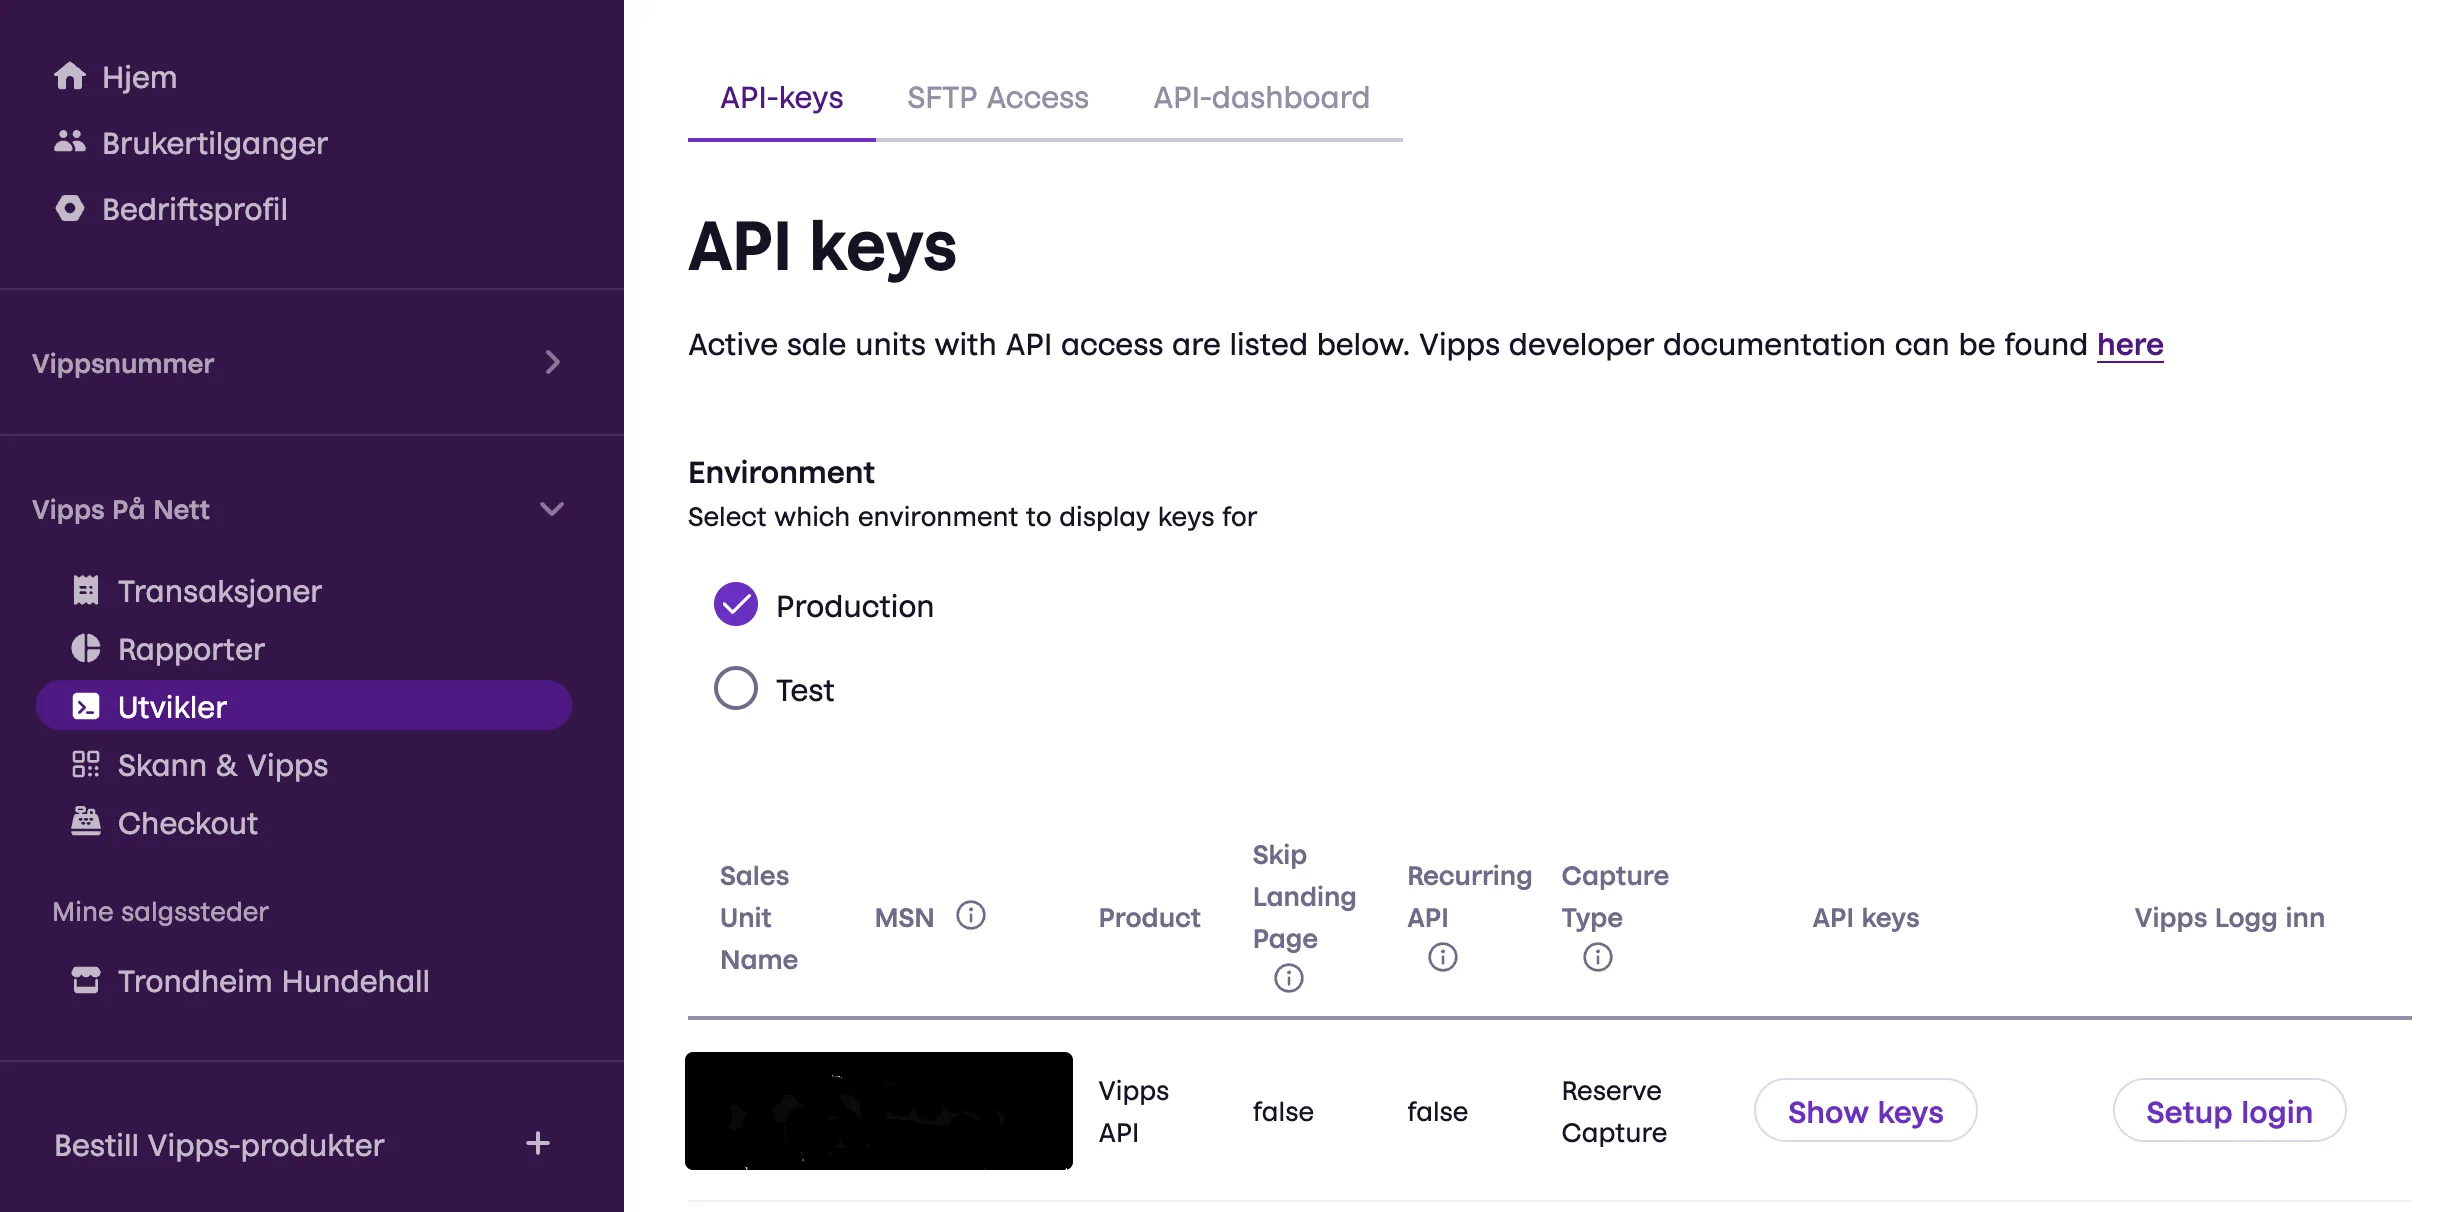Image resolution: width=2462 pixels, height=1212 pixels.
Task: Click the plus icon beside Bestill Vipps-produkter
Action: 538,1145
